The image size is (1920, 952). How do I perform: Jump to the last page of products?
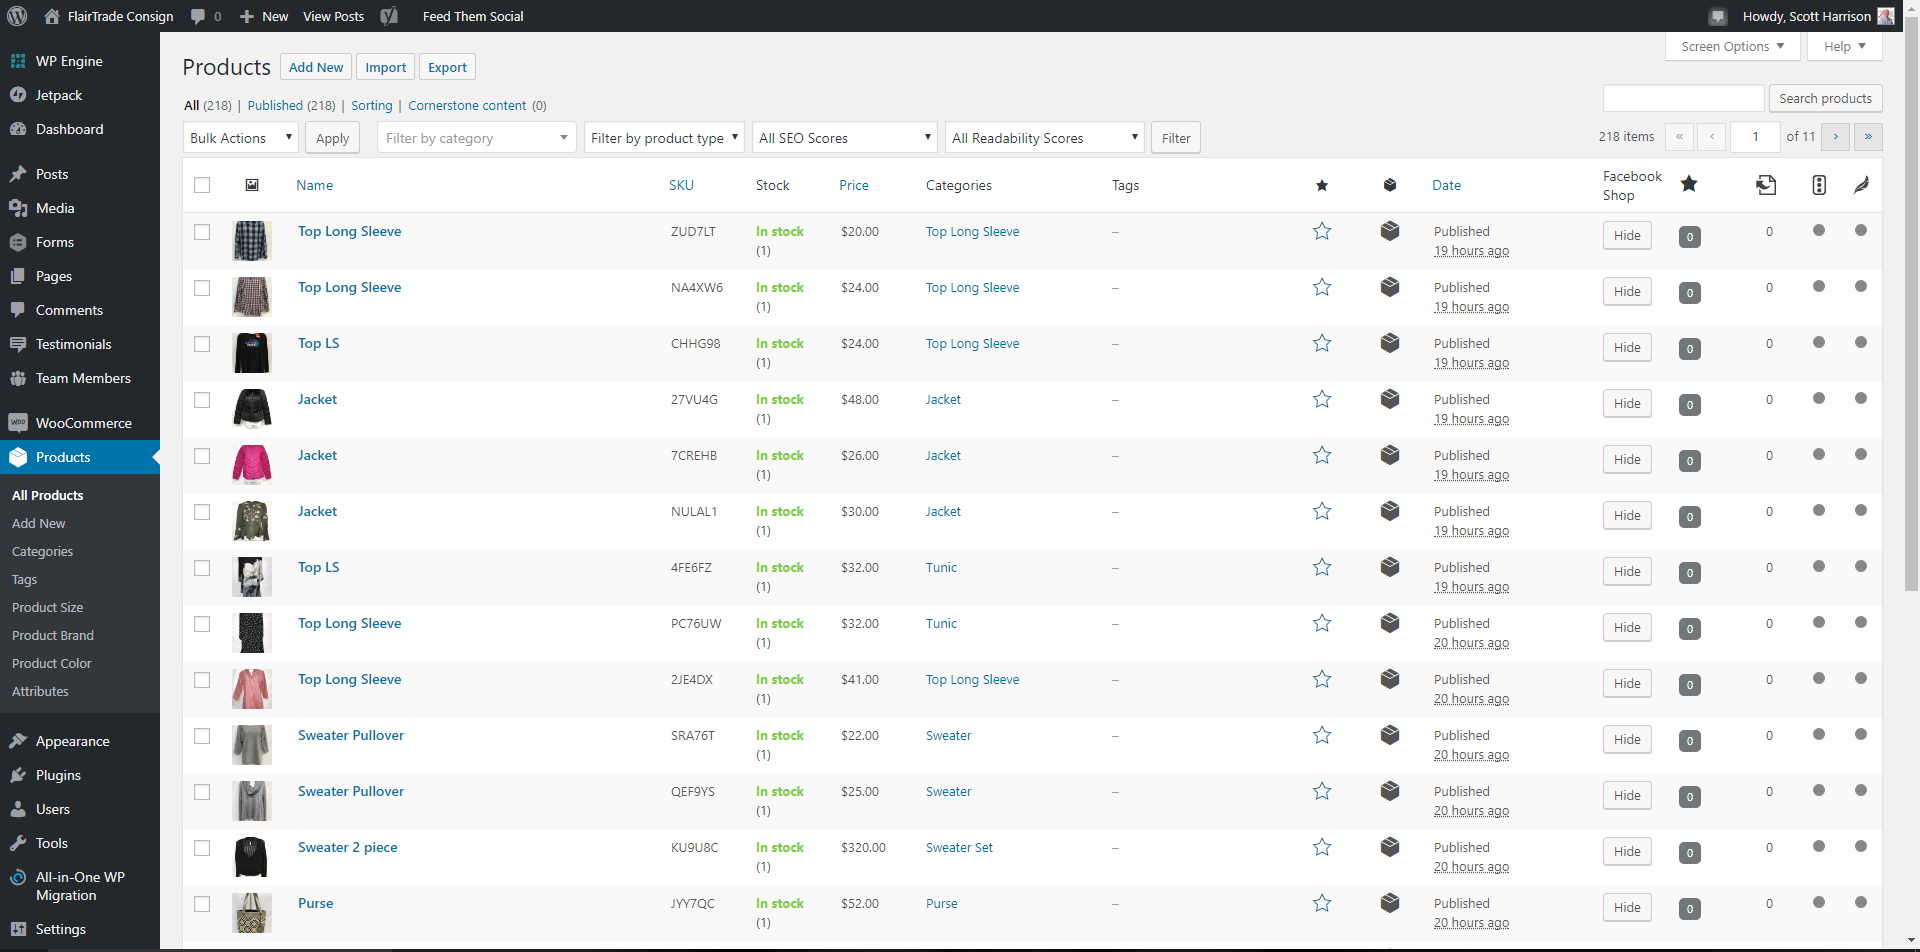[1868, 137]
